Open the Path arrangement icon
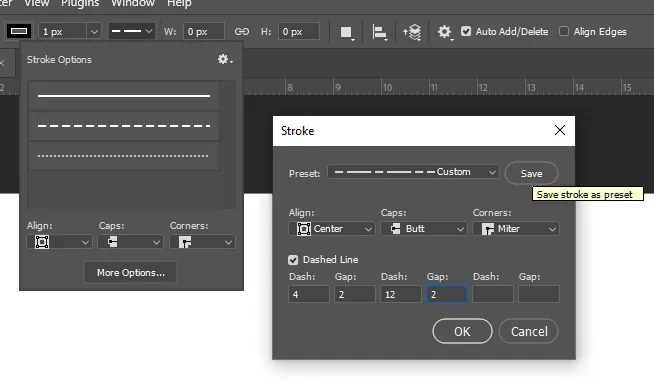654x381 pixels. (x=412, y=32)
